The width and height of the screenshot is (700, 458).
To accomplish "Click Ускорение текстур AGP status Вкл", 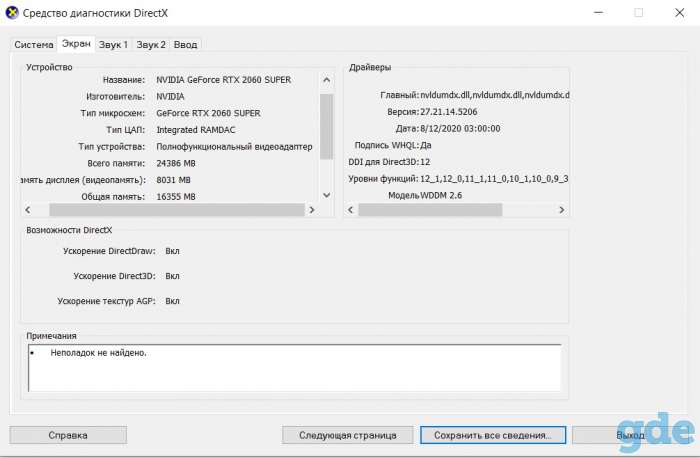I will pyautogui.click(x=172, y=301).
